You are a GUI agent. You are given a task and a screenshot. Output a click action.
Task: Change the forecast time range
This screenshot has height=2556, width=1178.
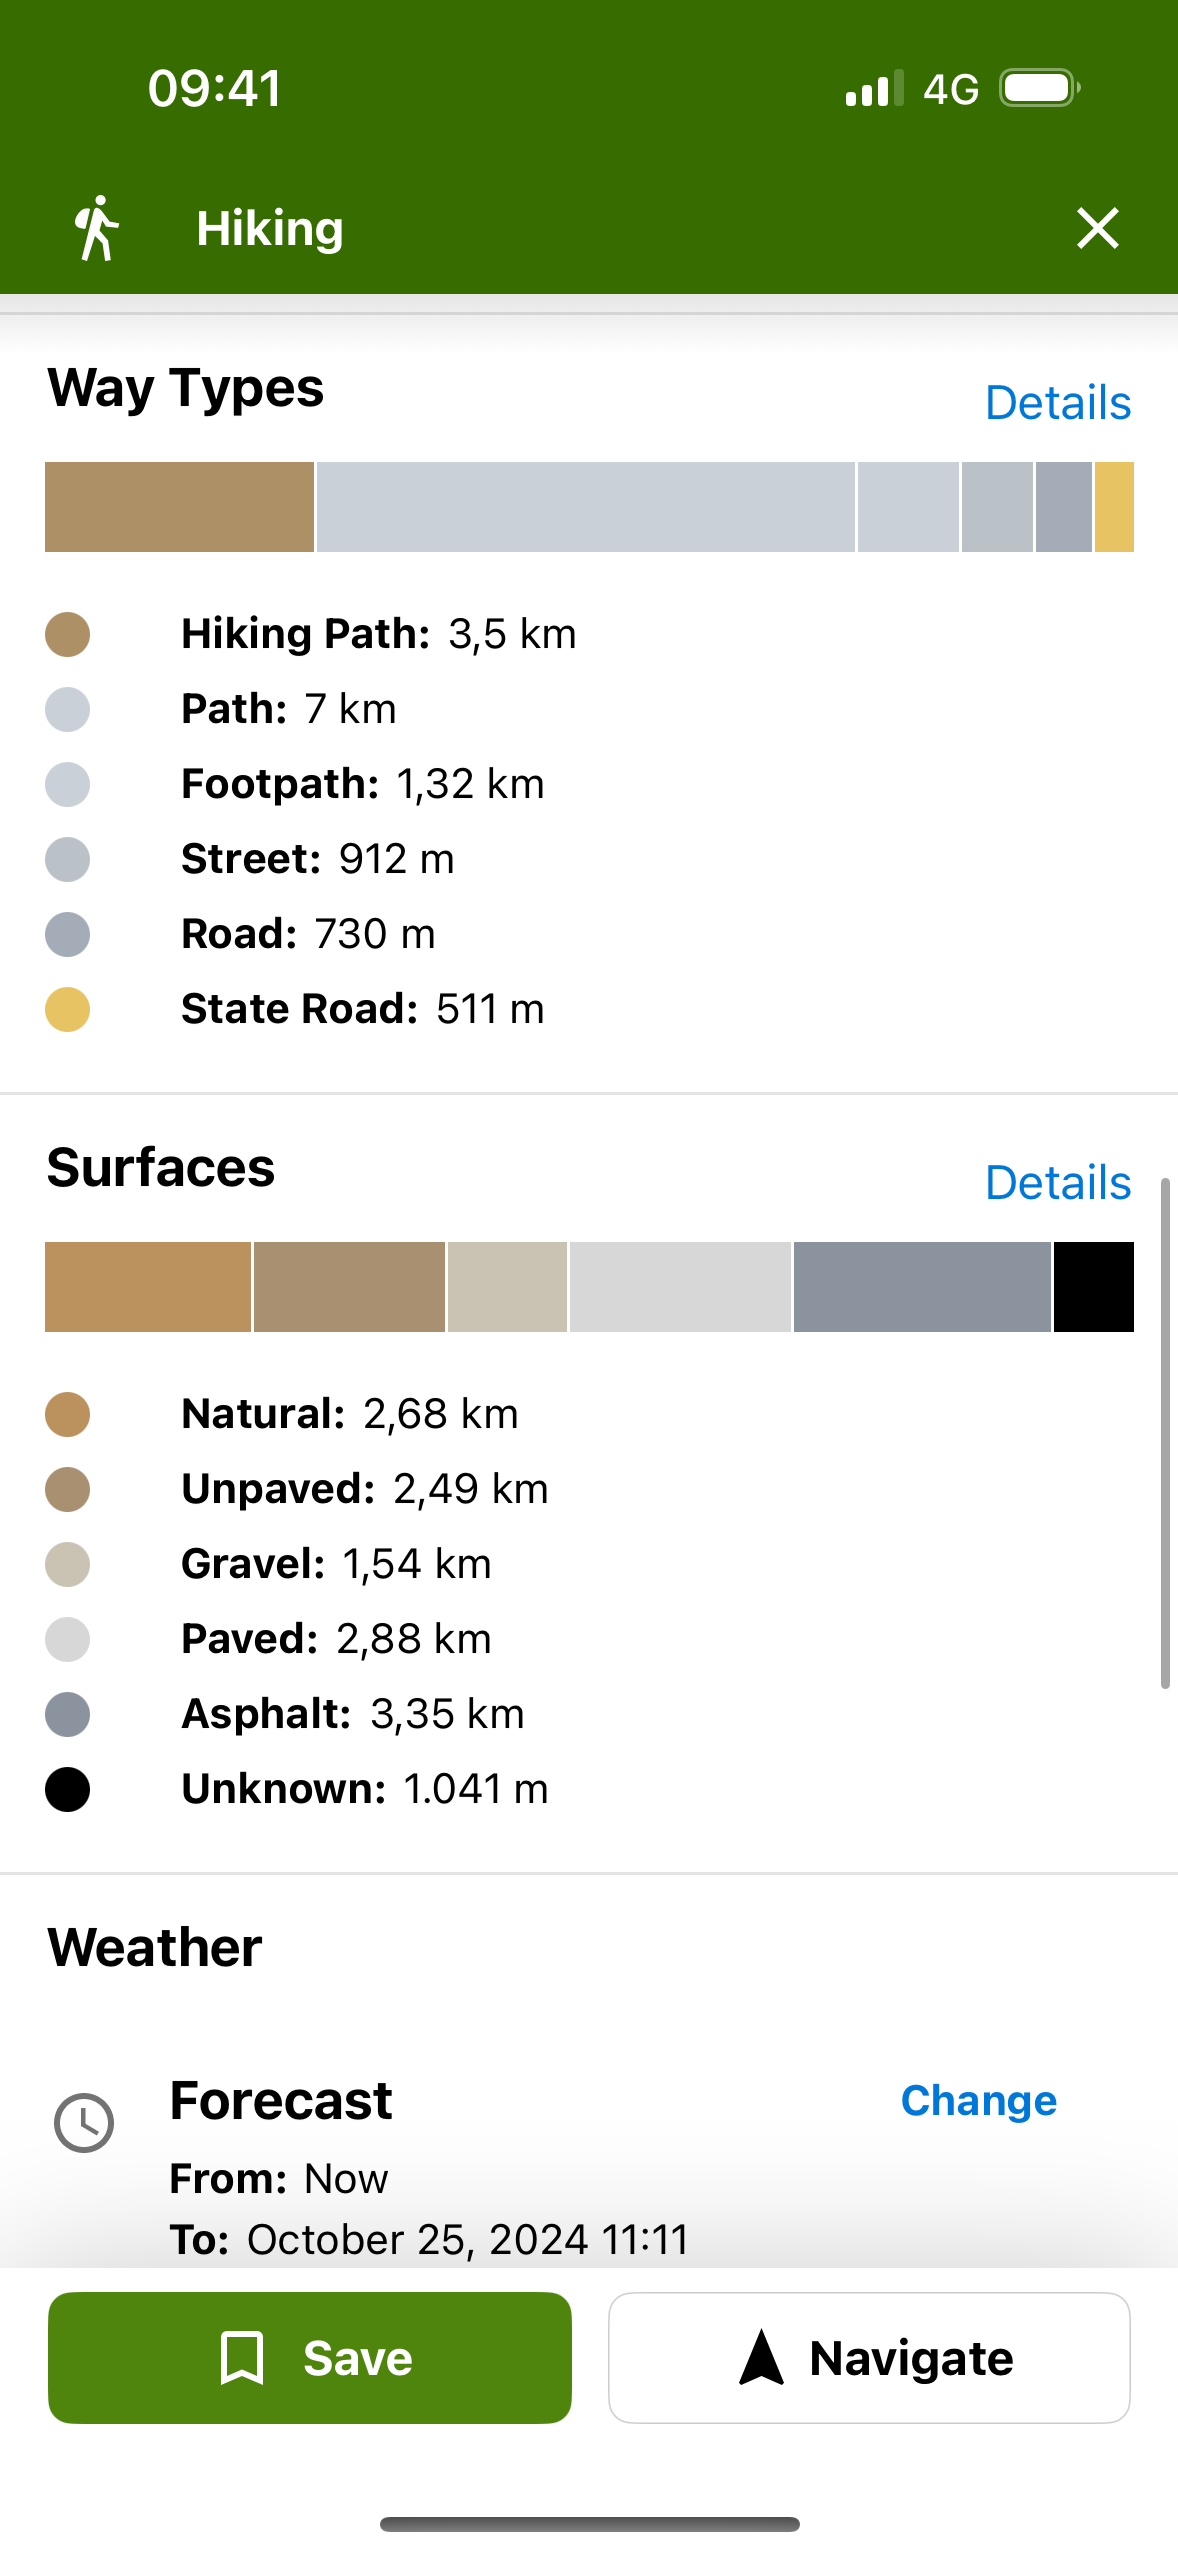[x=978, y=2100]
